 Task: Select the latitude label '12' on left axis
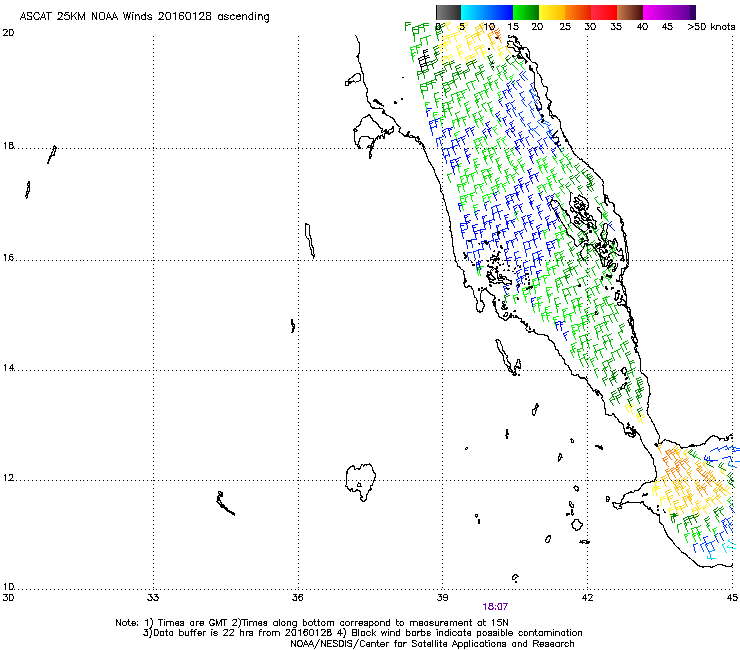pos(8,478)
